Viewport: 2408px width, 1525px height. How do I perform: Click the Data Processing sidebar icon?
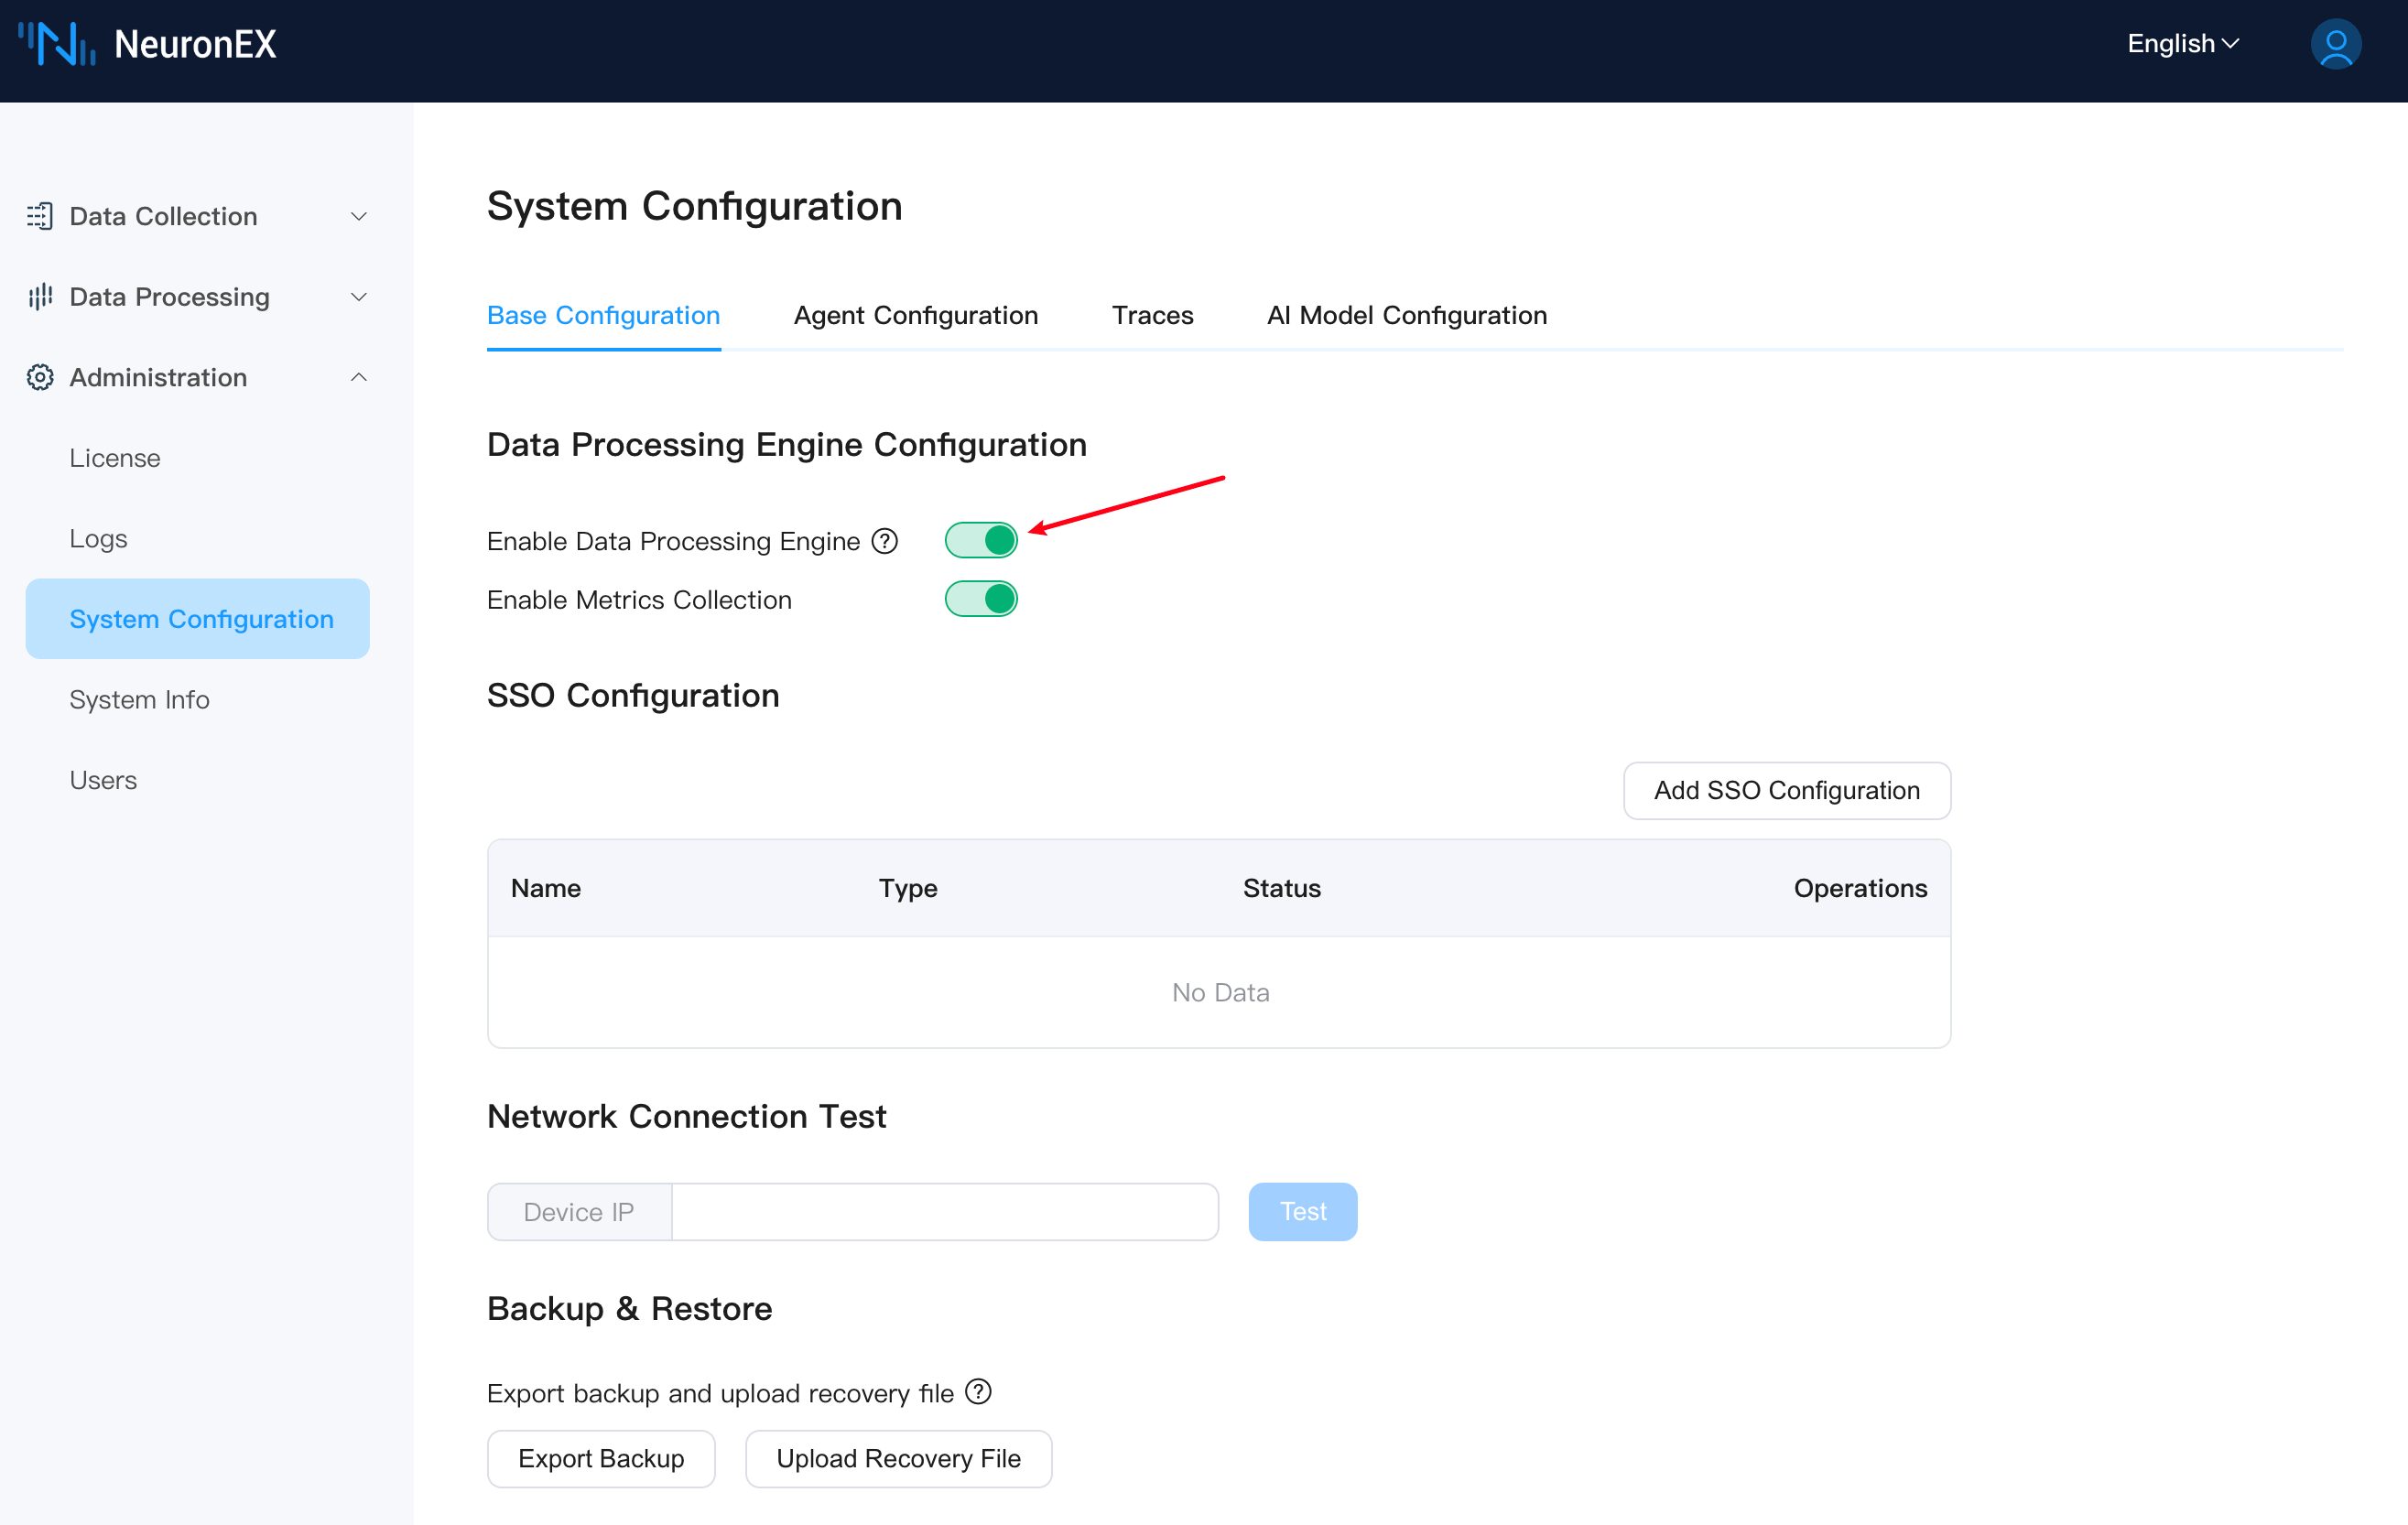pyautogui.click(x=40, y=297)
